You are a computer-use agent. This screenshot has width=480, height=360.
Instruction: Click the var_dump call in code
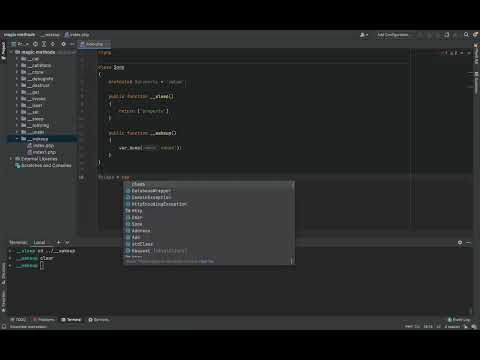click(x=130, y=148)
